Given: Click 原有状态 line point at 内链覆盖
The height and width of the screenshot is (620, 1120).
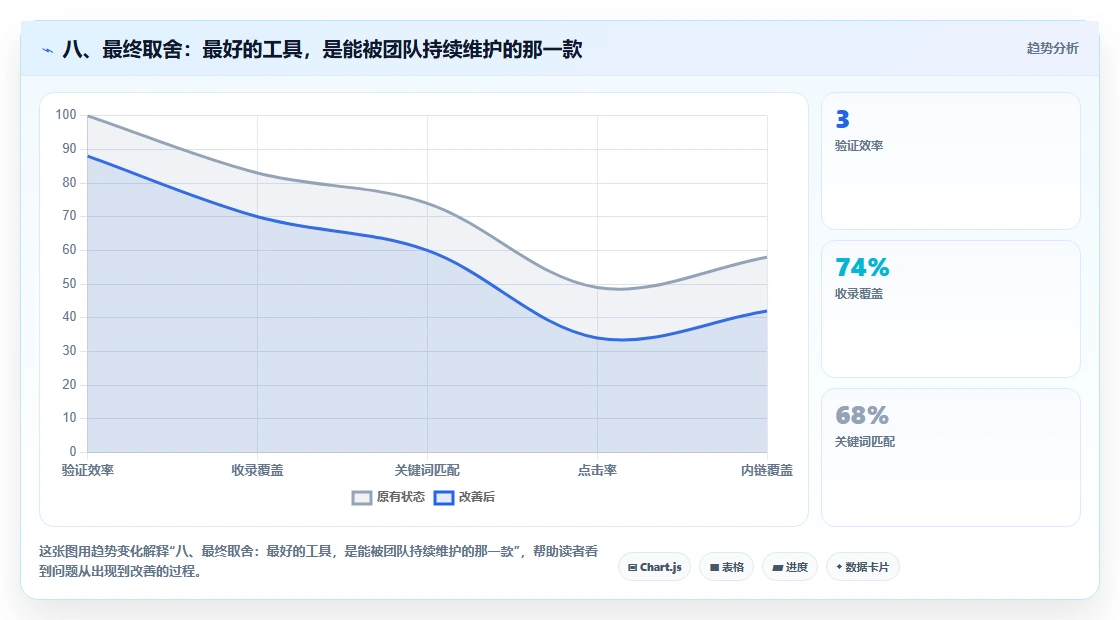Looking at the screenshot, I should pos(766,257).
